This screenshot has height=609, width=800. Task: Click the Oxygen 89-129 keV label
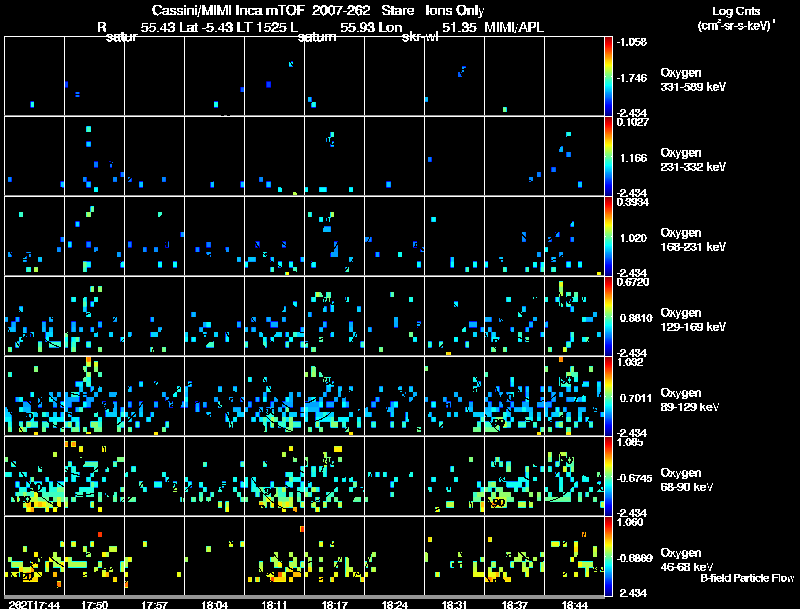pos(690,400)
